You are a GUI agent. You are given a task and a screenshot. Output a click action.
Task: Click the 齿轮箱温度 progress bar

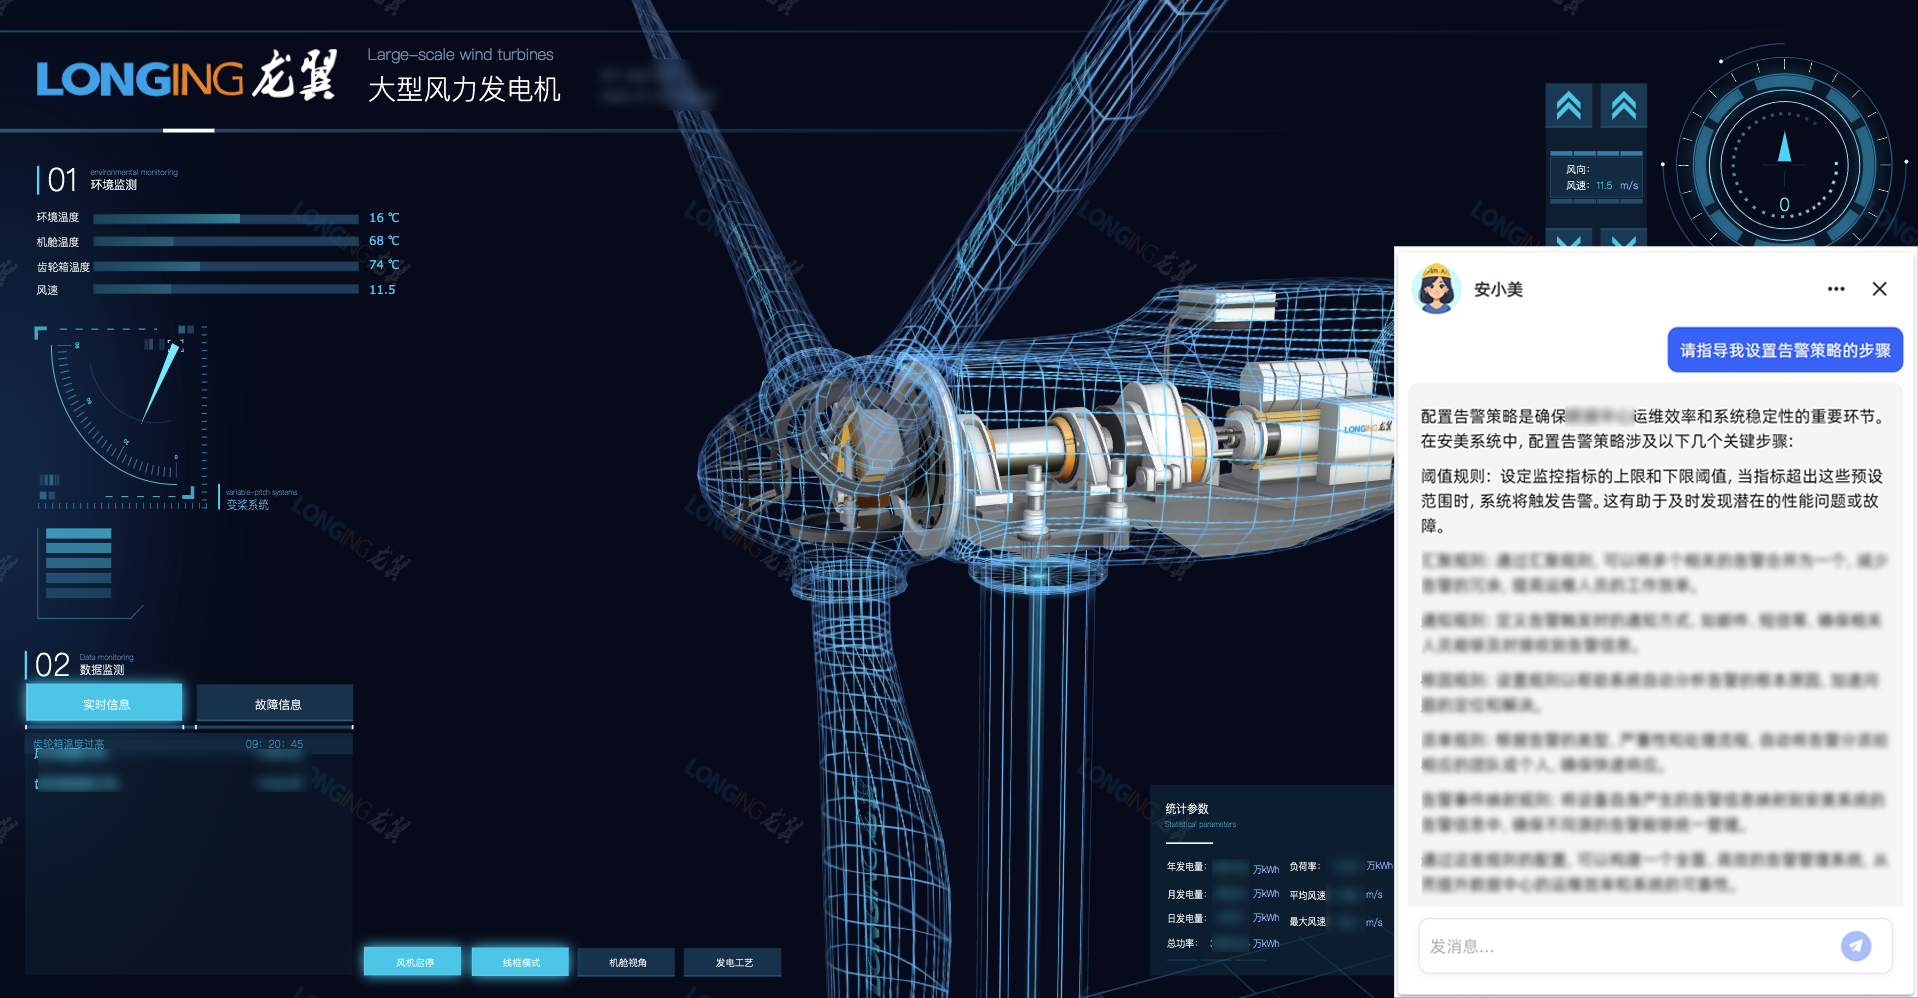(x=226, y=266)
